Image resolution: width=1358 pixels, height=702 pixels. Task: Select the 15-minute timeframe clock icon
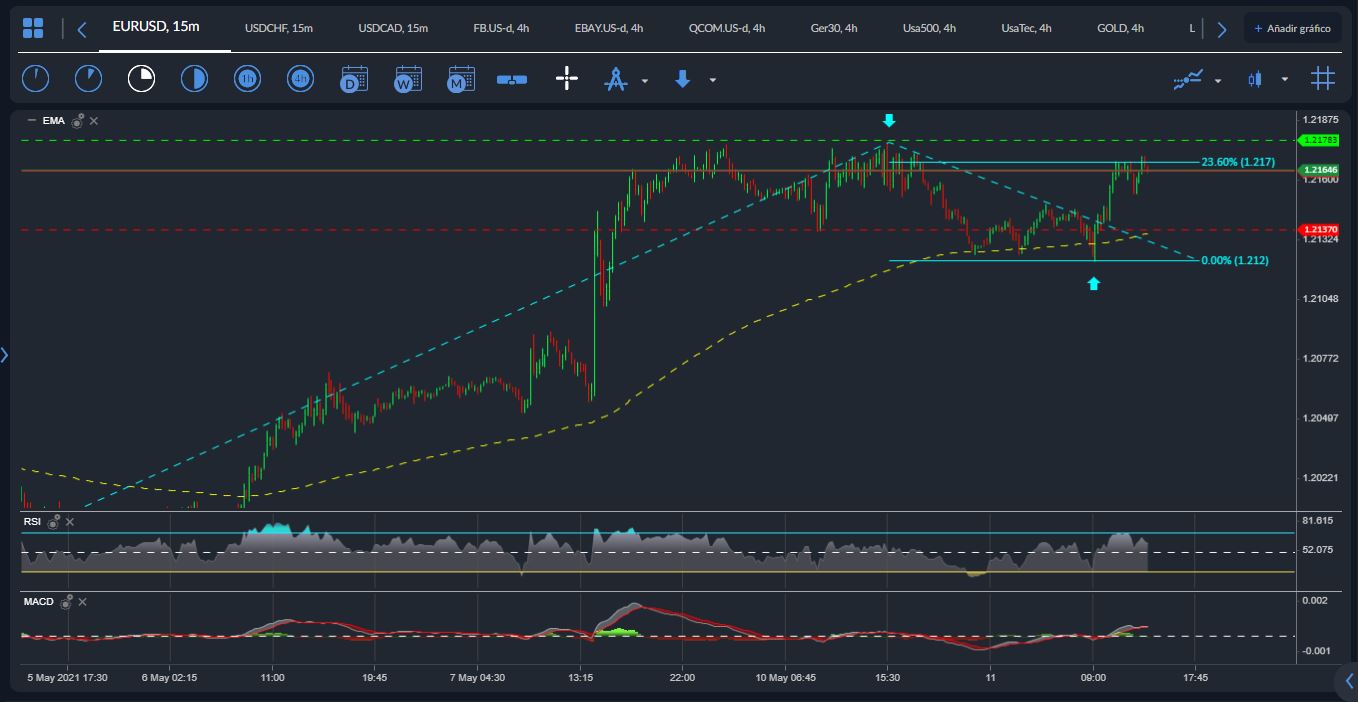click(x=141, y=79)
